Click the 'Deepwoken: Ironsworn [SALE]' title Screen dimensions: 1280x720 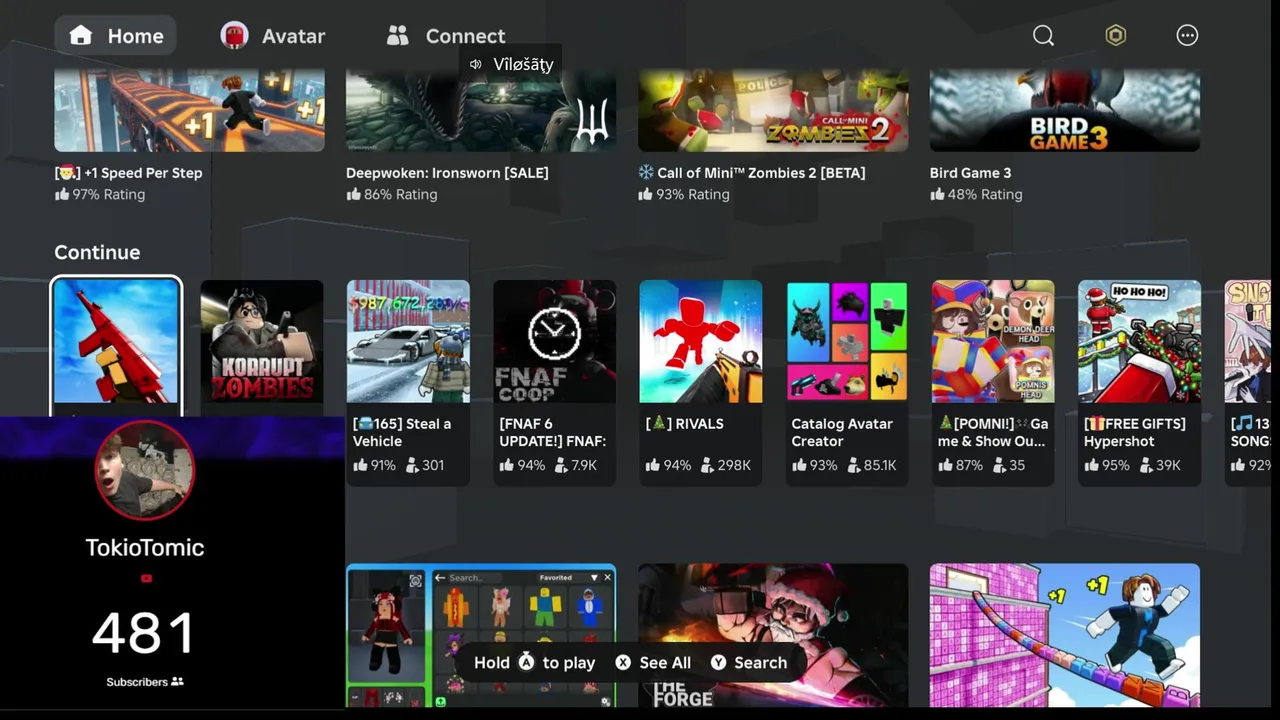(x=447, y=173)
